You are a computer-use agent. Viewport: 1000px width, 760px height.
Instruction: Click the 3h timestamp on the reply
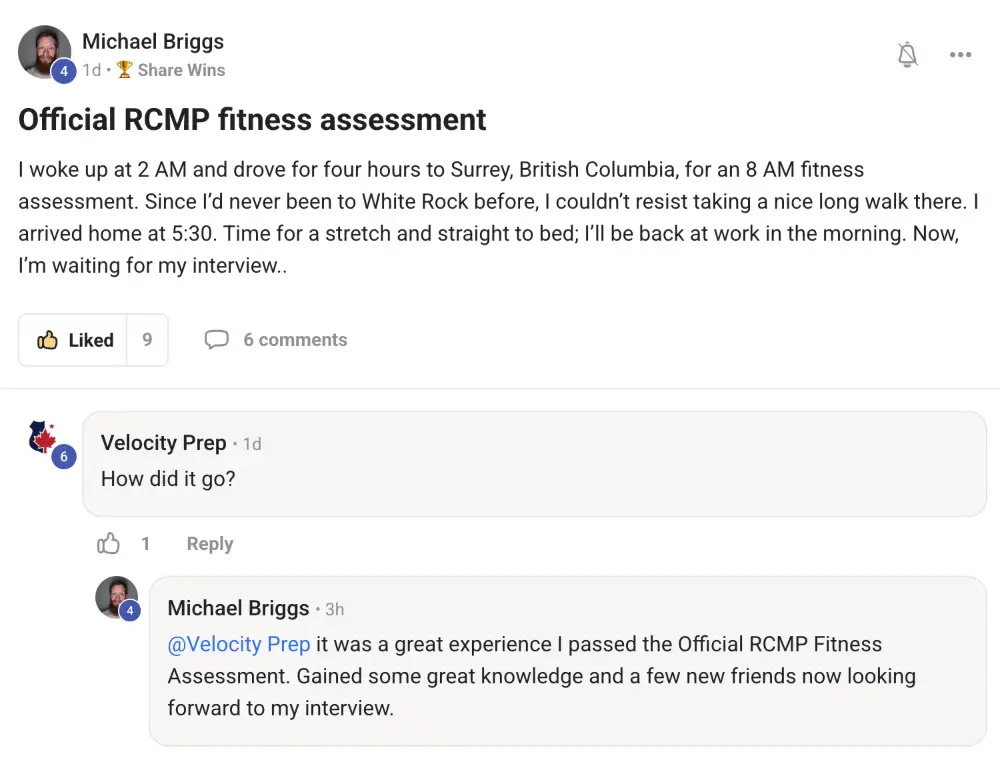(x=335, y=609)
